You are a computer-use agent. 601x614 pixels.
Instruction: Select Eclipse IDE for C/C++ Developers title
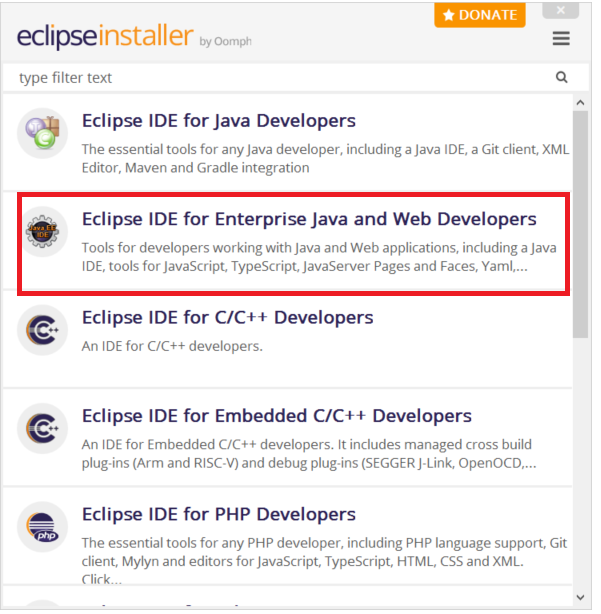[x=227, y=317]
